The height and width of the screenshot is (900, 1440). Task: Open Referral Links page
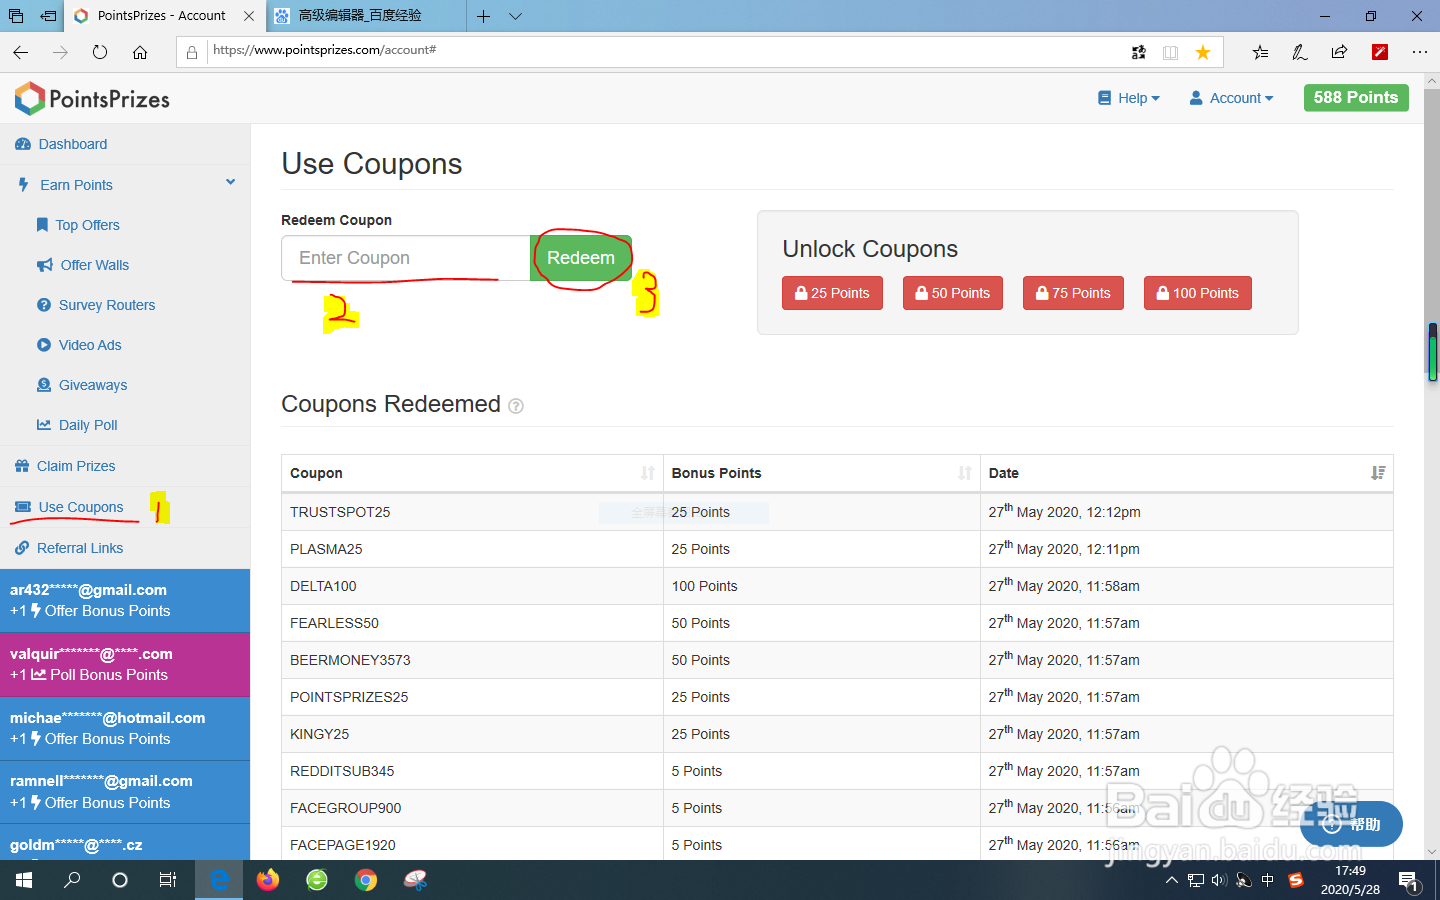(69, 548)
